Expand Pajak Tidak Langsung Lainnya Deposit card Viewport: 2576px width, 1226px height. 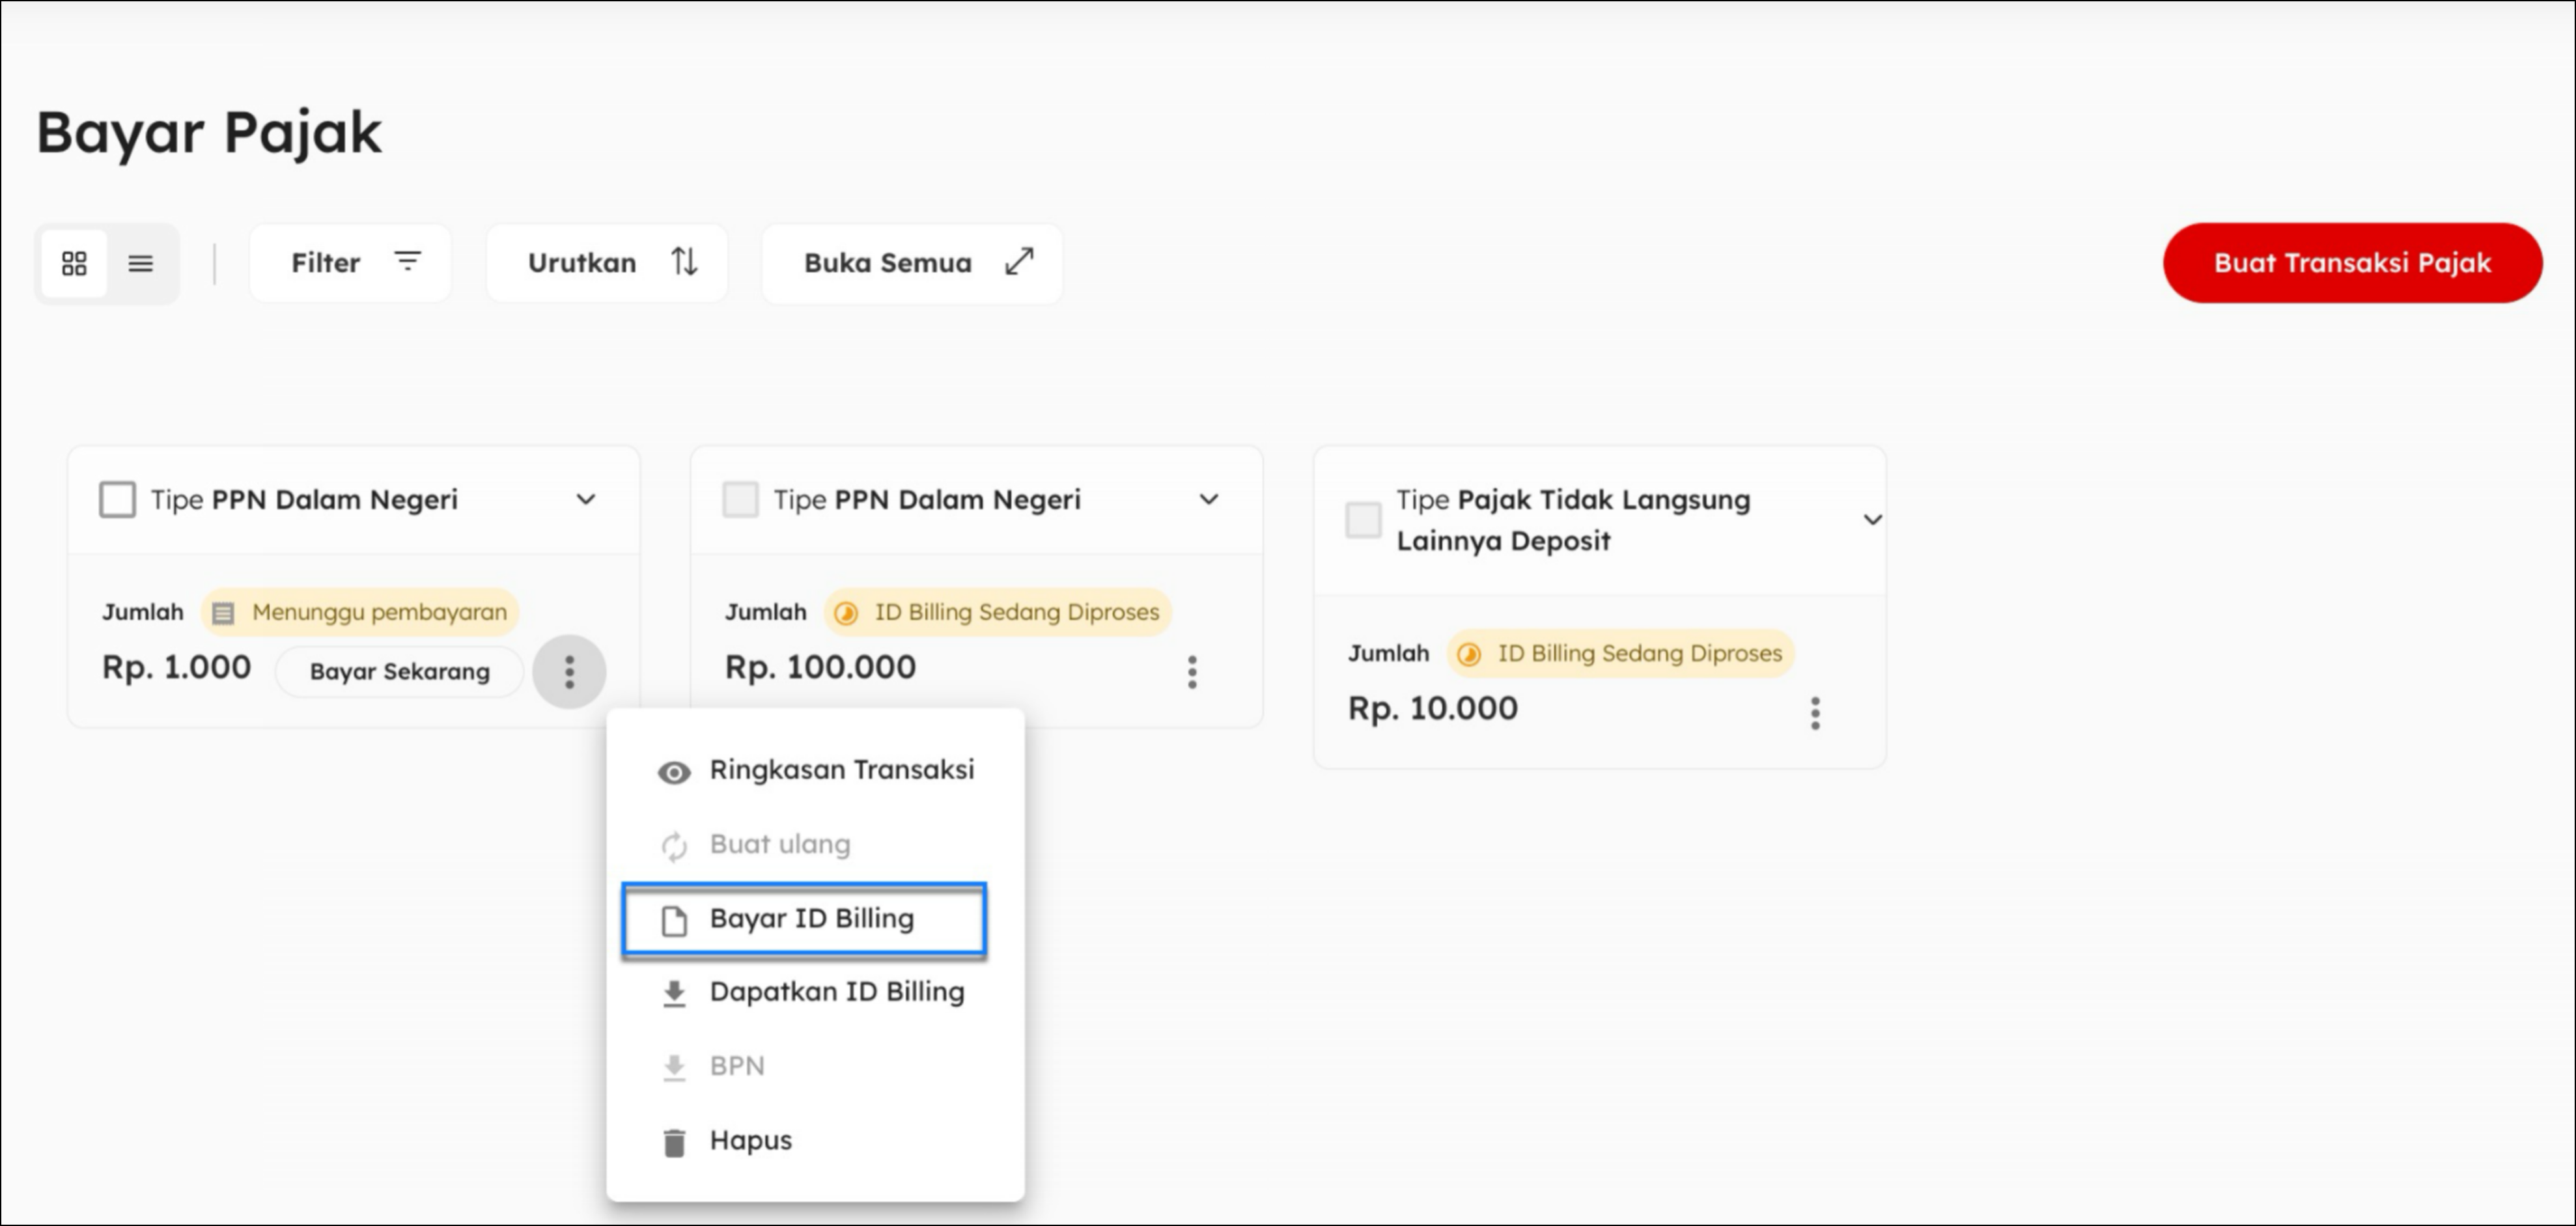(1872, 520)
